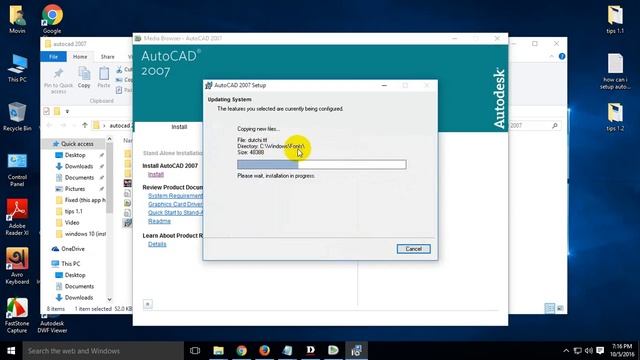640x360 pixels.
Task: Cancel the AutoCAD 2007 Setup installation
Action: (x=413, y=249)
